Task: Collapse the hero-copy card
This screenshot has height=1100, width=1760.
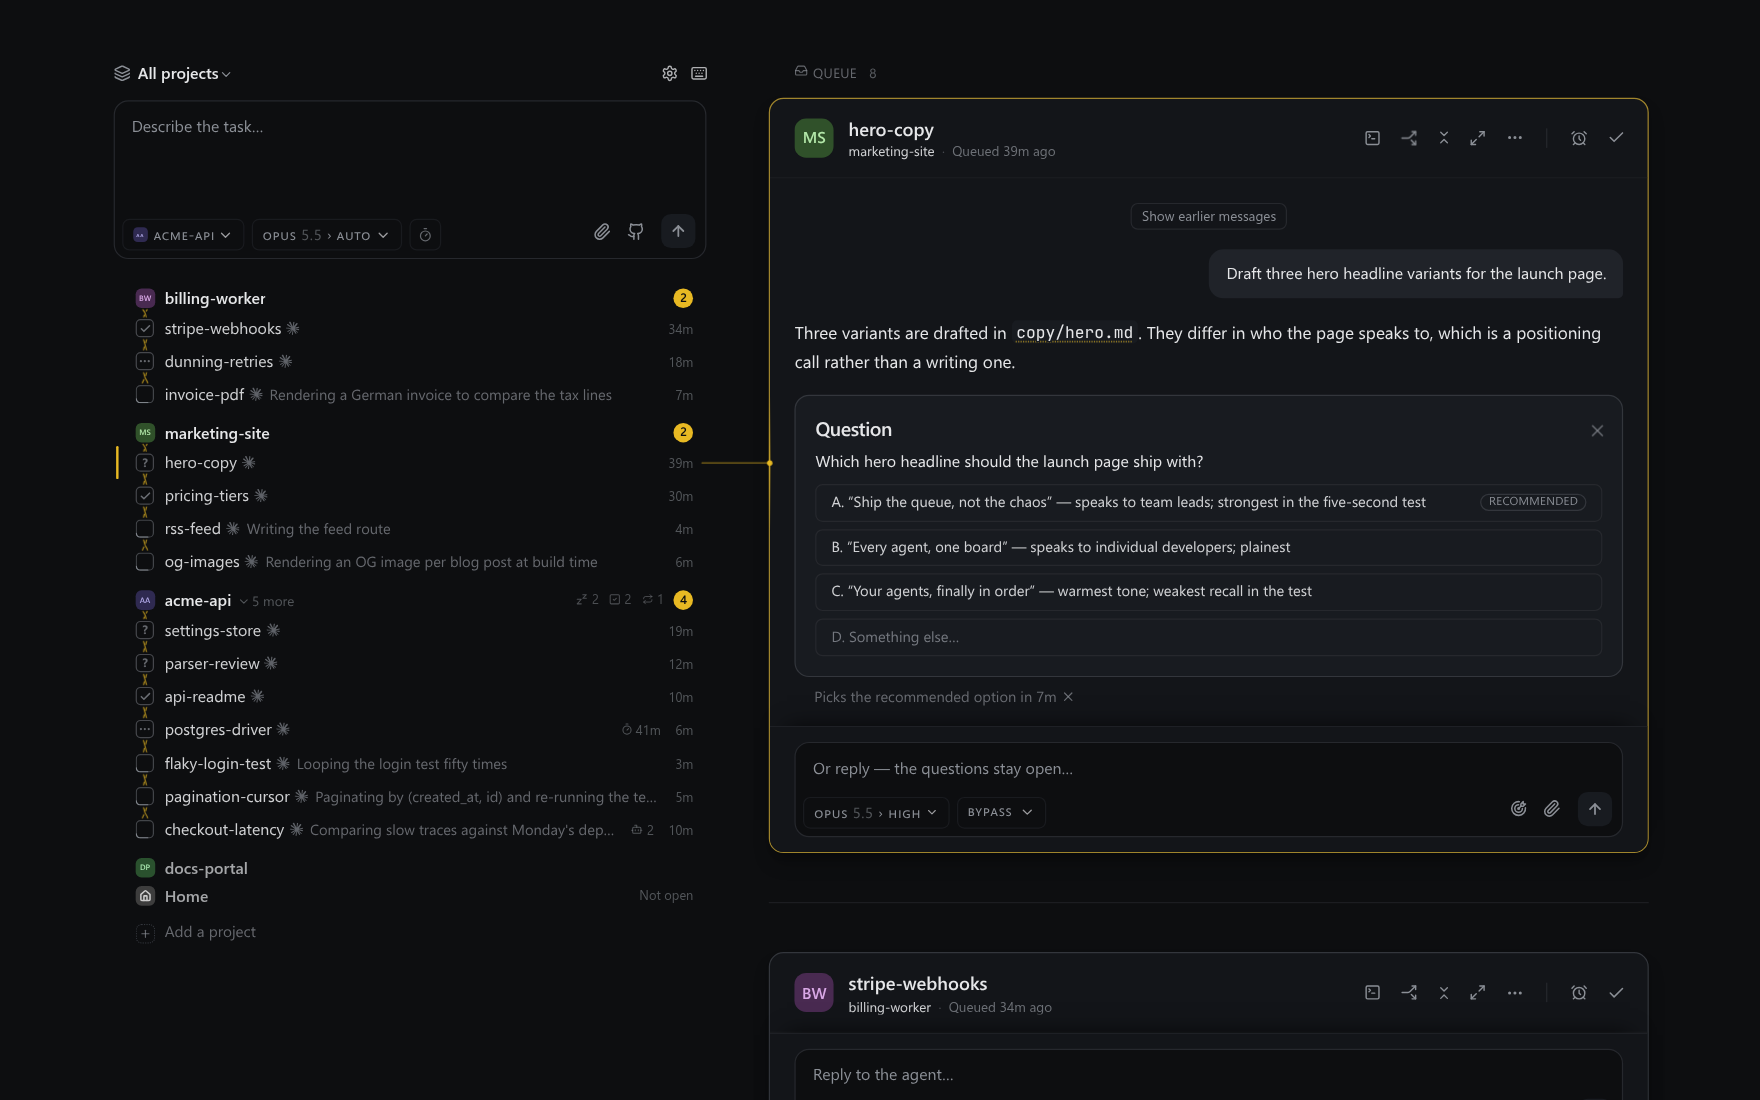Action: 1444,138
